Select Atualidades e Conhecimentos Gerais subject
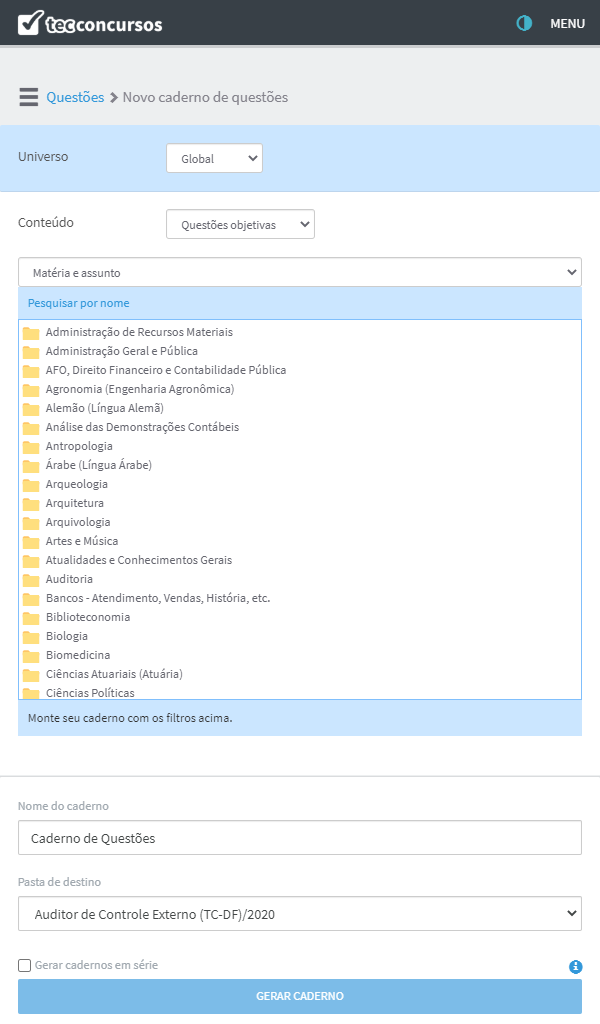 [x=138, y=559]
